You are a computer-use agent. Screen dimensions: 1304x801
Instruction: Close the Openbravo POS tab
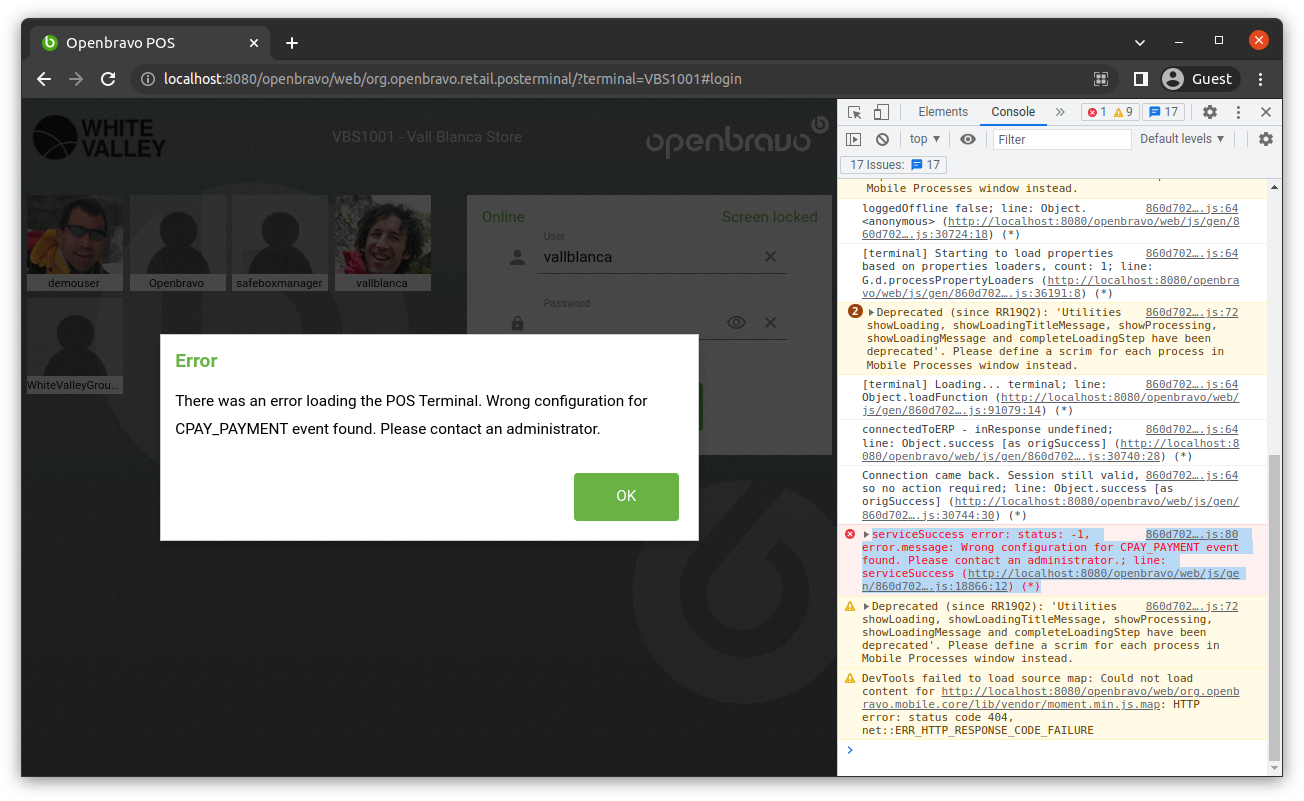click(x=254, y=43)
